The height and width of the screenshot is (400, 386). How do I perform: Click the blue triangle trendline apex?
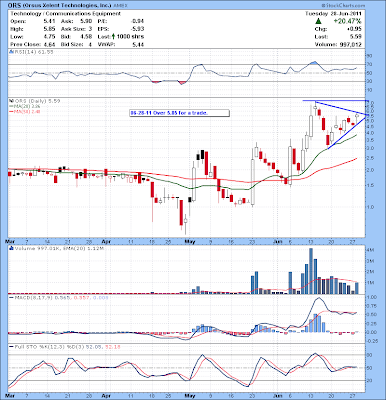[x=367, y=115]
